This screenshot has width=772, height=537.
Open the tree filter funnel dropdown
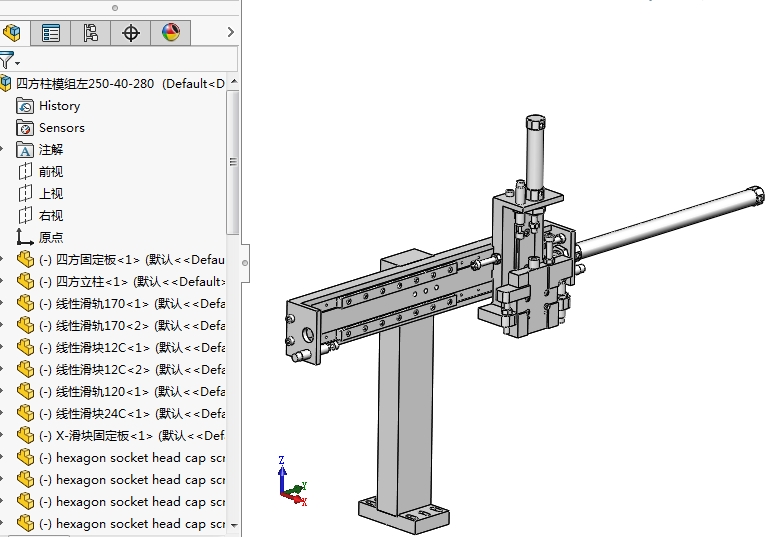click(9, 62)
